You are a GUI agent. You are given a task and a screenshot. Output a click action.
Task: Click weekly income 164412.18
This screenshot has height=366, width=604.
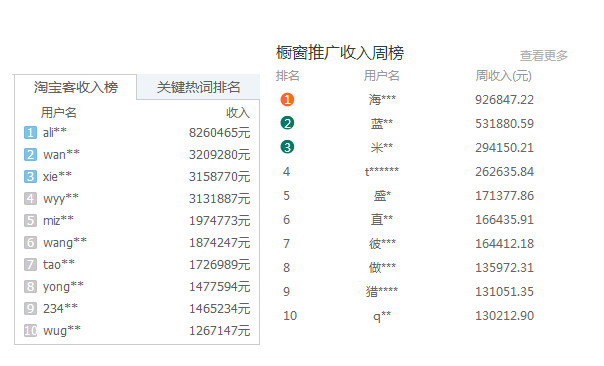tap(504, 243)
